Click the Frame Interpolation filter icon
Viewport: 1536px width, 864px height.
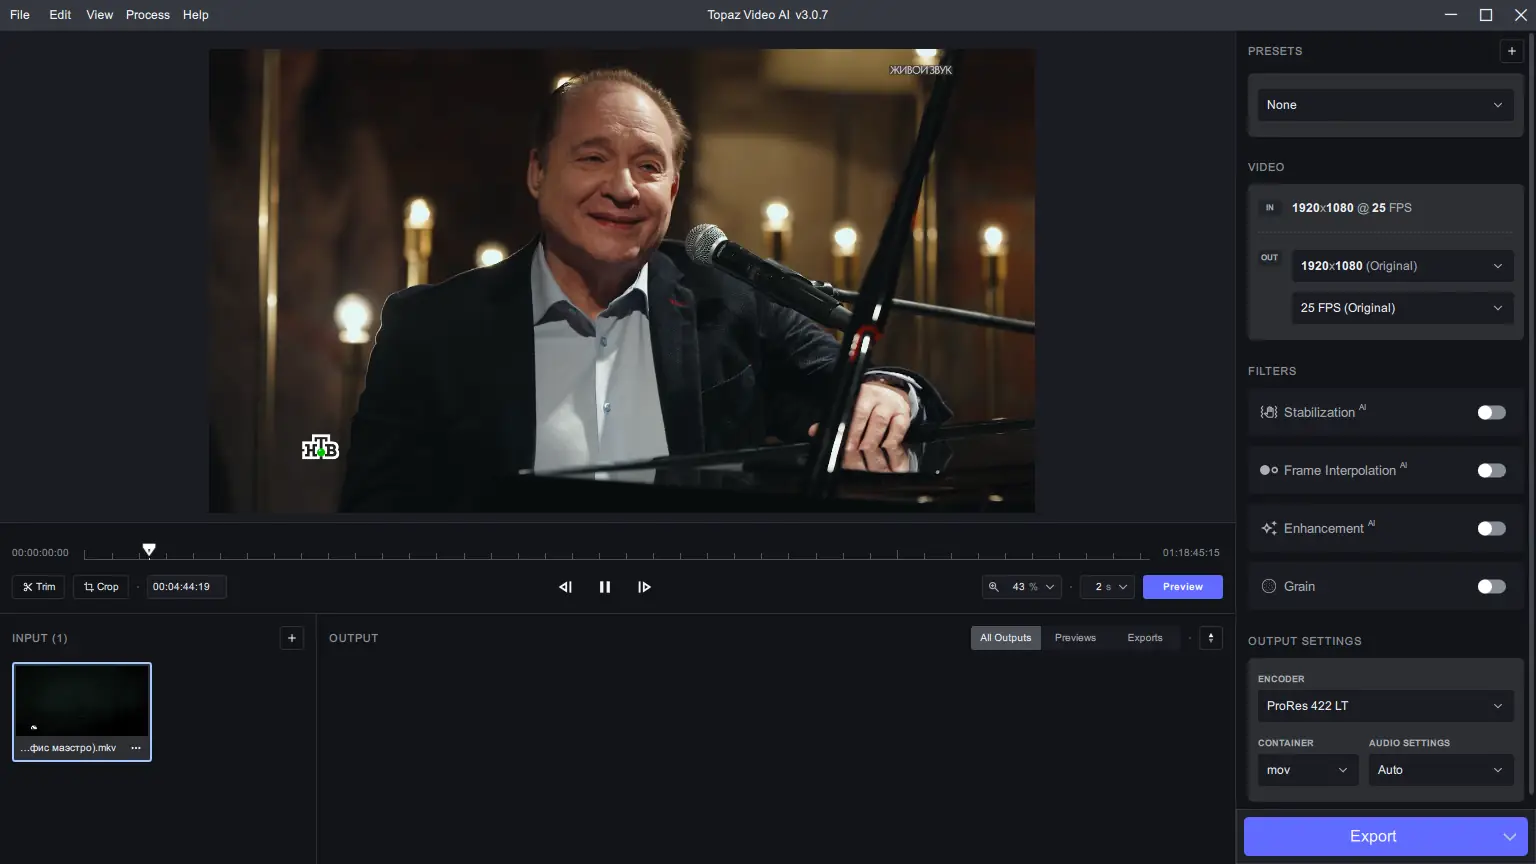[1268, 470]
